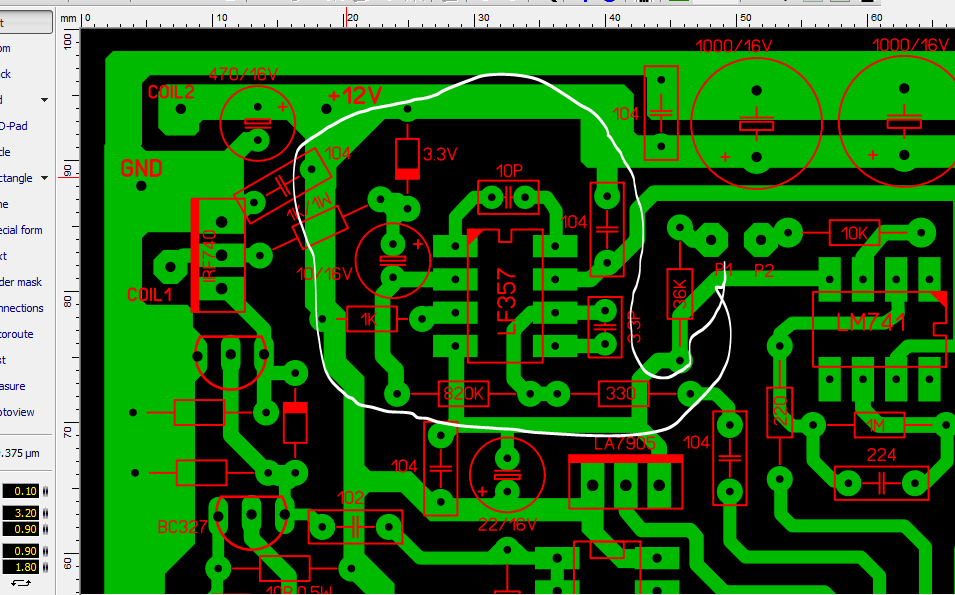Select the 220 resistor component

point(780,412)
